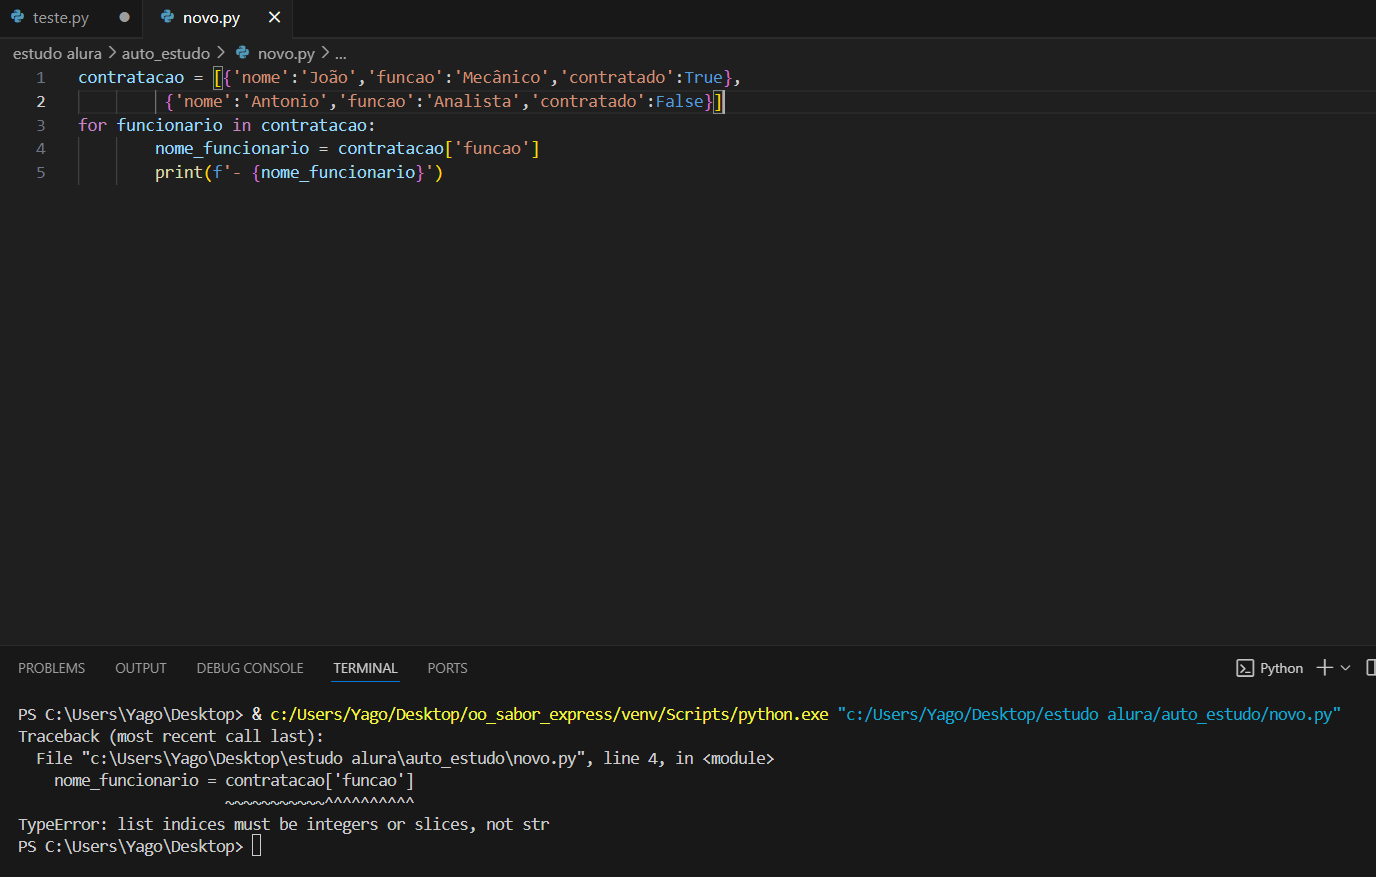Viewport: 1376px width, 877px height.
Task: Click the python.exe path in terminal command
Action: 549,714
